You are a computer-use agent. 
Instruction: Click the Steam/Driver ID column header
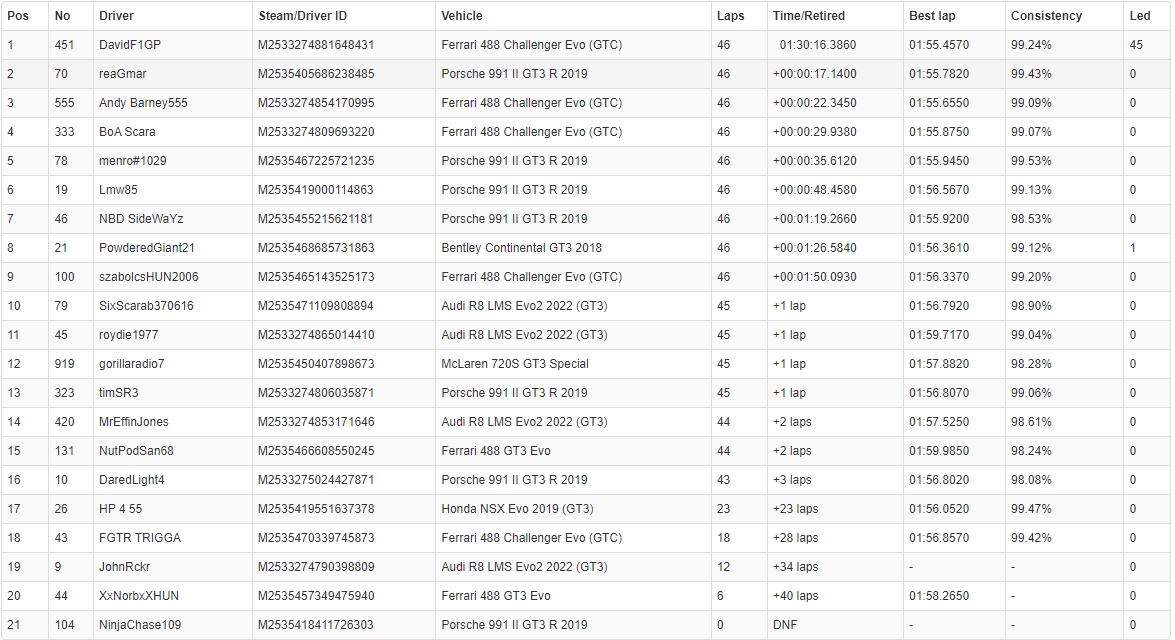pyautogui.click(x=303, y=16)
